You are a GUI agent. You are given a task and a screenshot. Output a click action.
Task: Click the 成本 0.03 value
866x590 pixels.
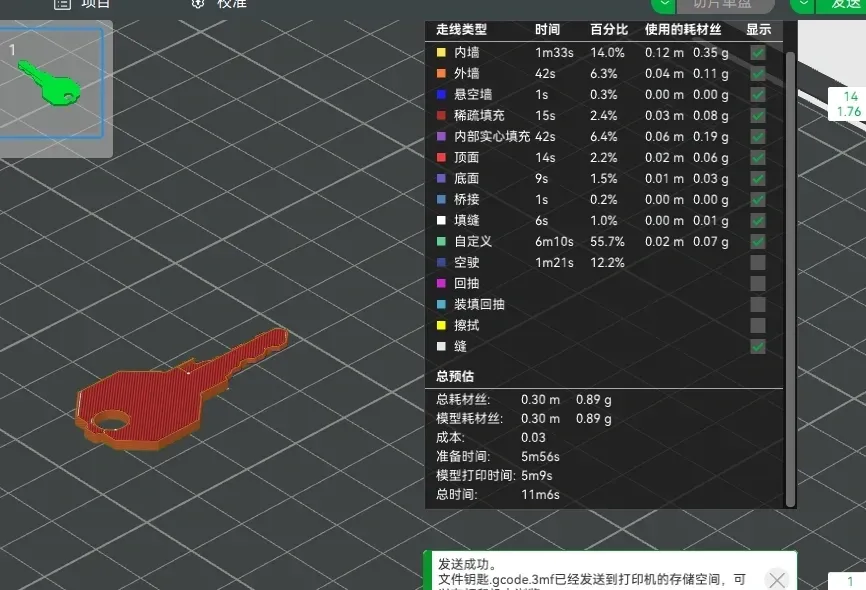coord(533,438)
